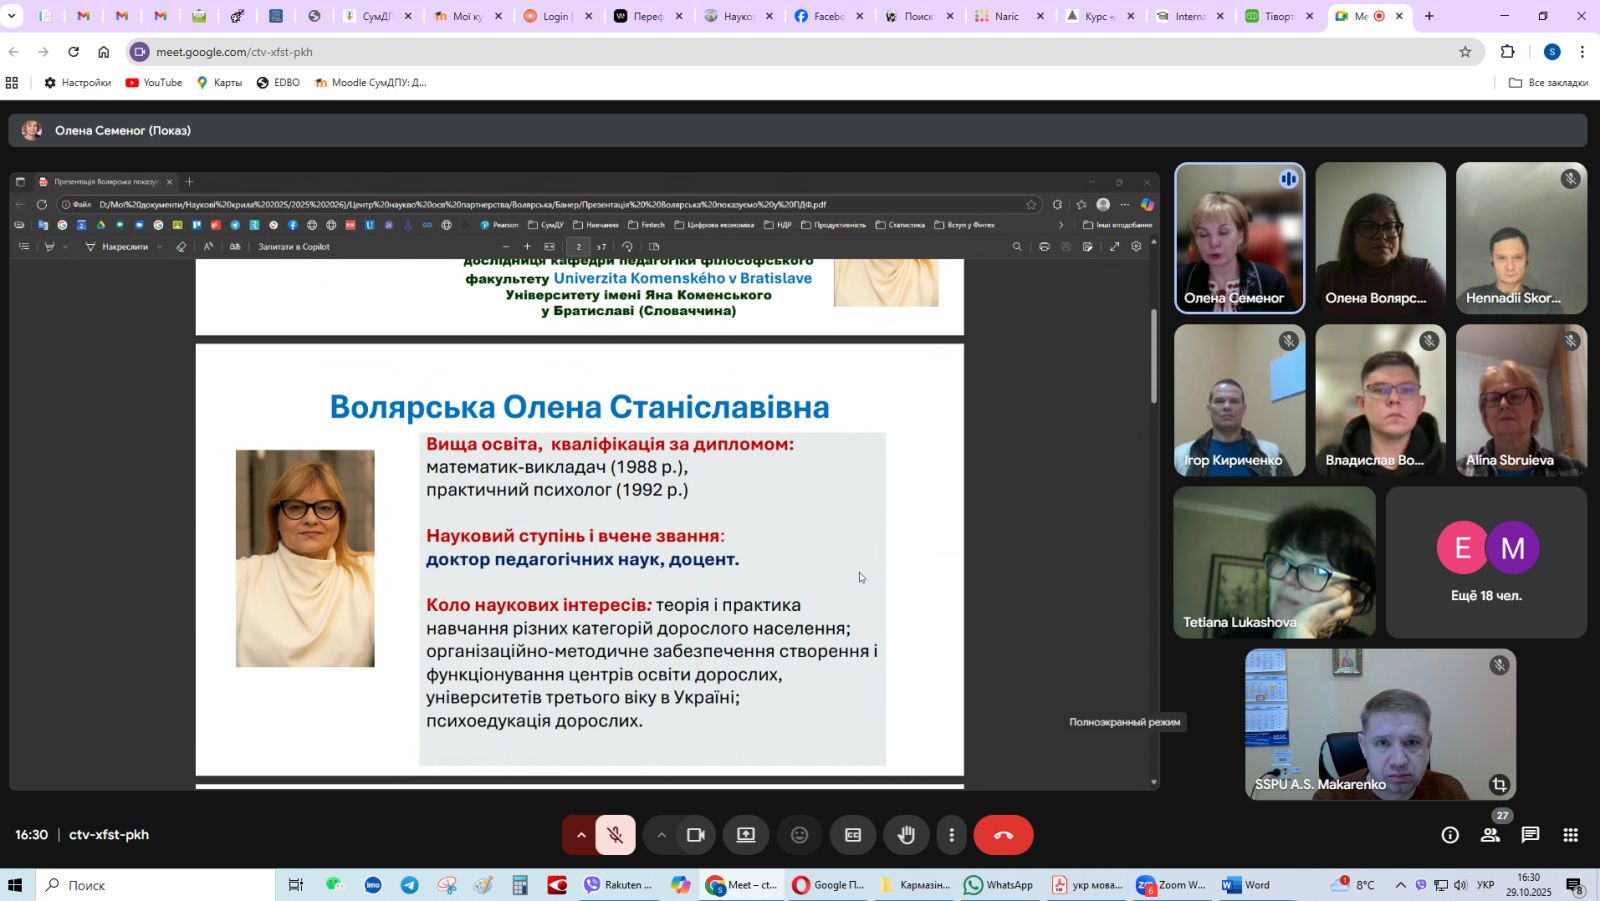Turn on closed captions
The image size is (1600, 901).
(853, 835)
